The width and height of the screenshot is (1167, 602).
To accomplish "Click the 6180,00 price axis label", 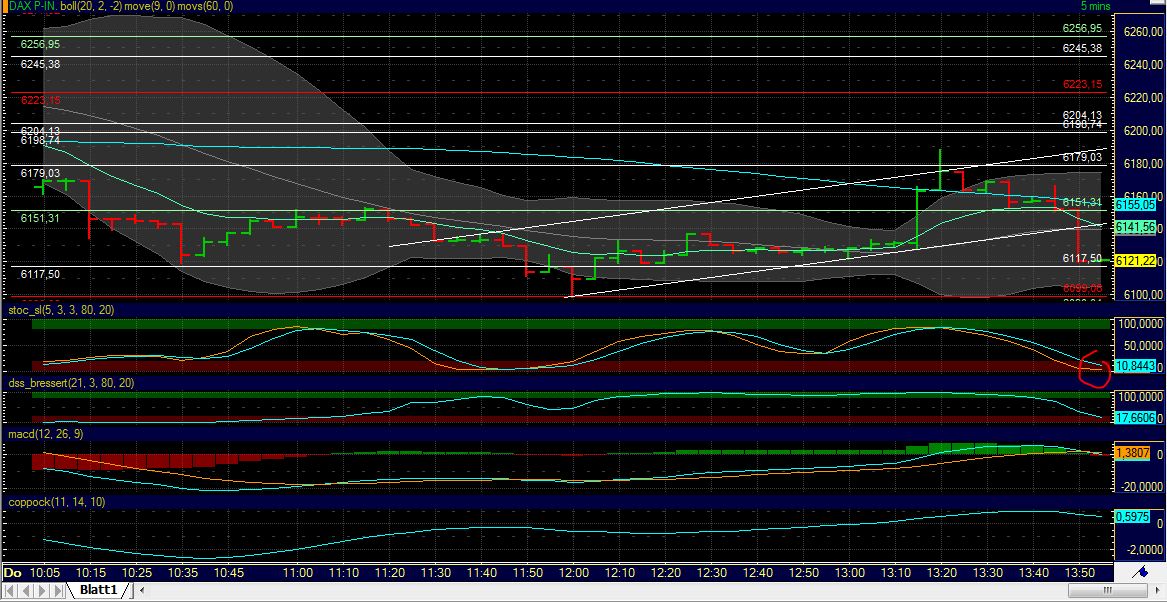I will [1142, 164].
